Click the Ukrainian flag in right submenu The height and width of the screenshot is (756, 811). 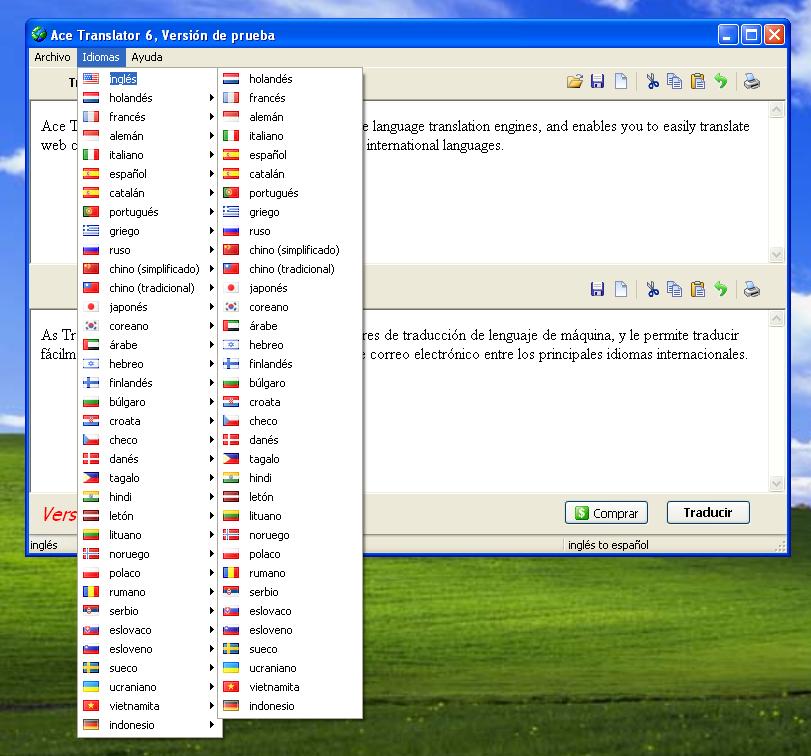tap(231, 668)
